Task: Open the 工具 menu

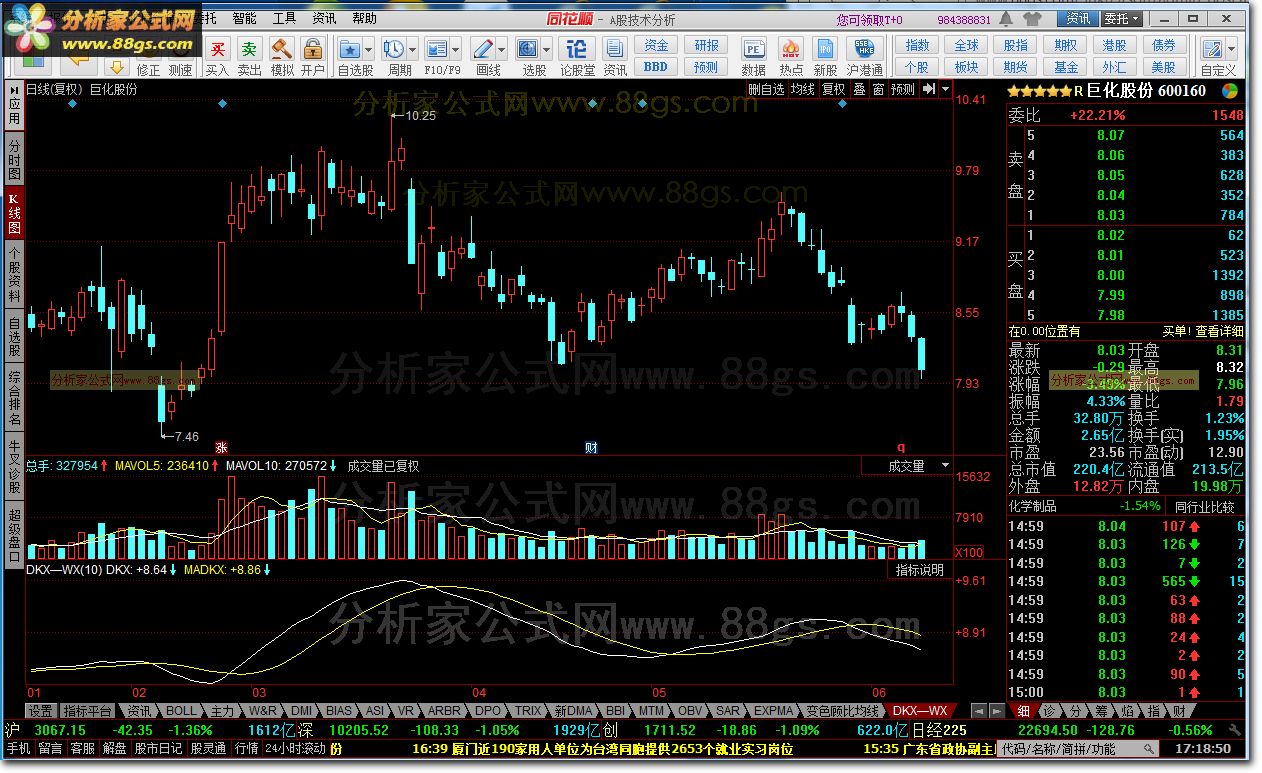Action: (284, 18)
